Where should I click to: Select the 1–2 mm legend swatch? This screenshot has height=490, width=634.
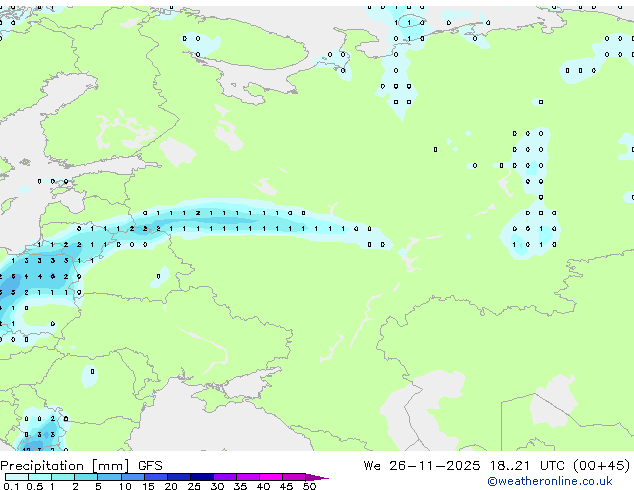click(63, 477)
